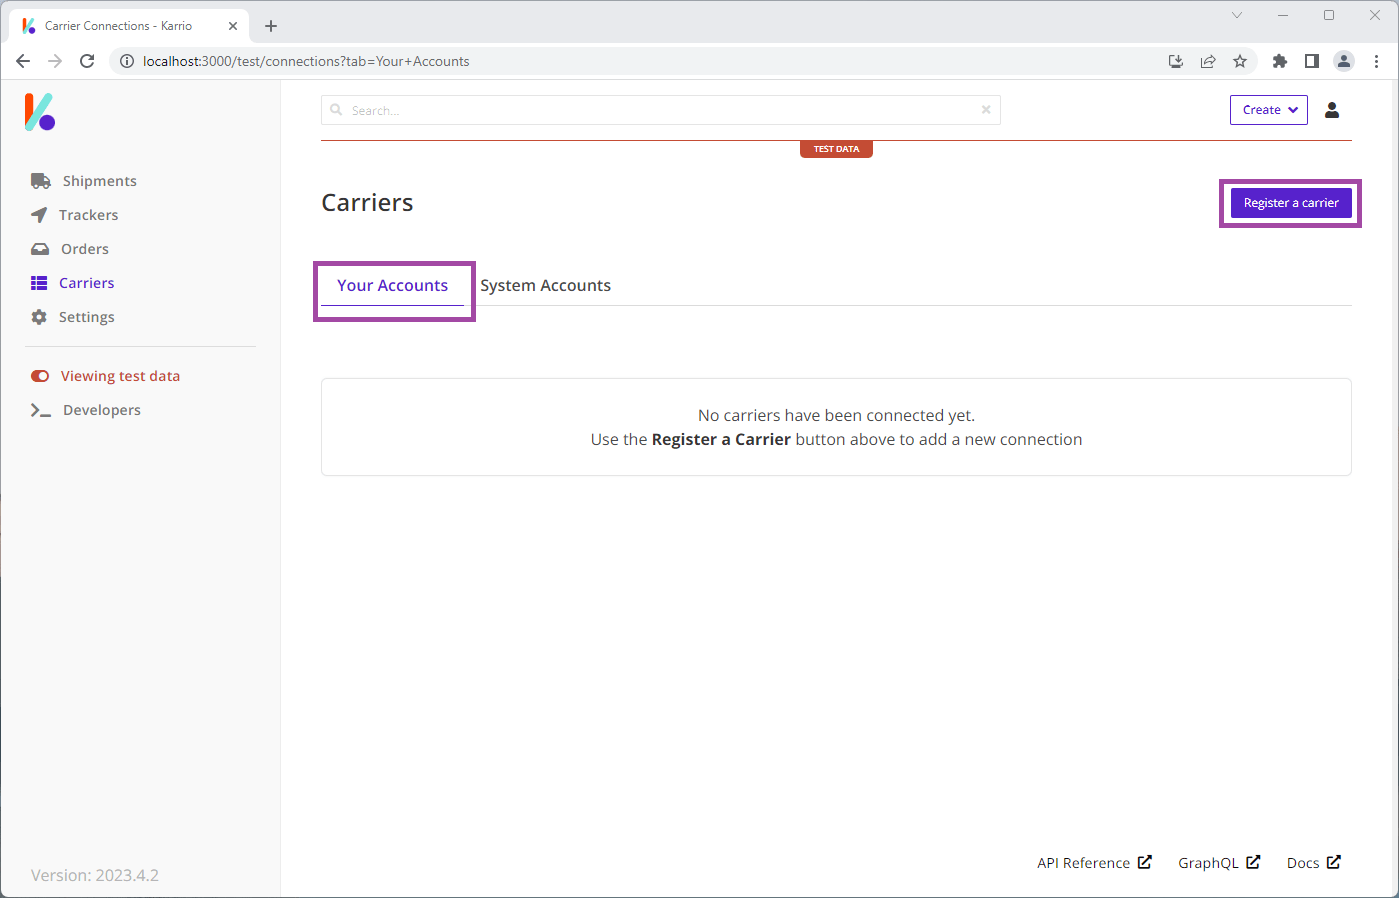
Task: Click the TEST DATA badge
Action: 836,149
